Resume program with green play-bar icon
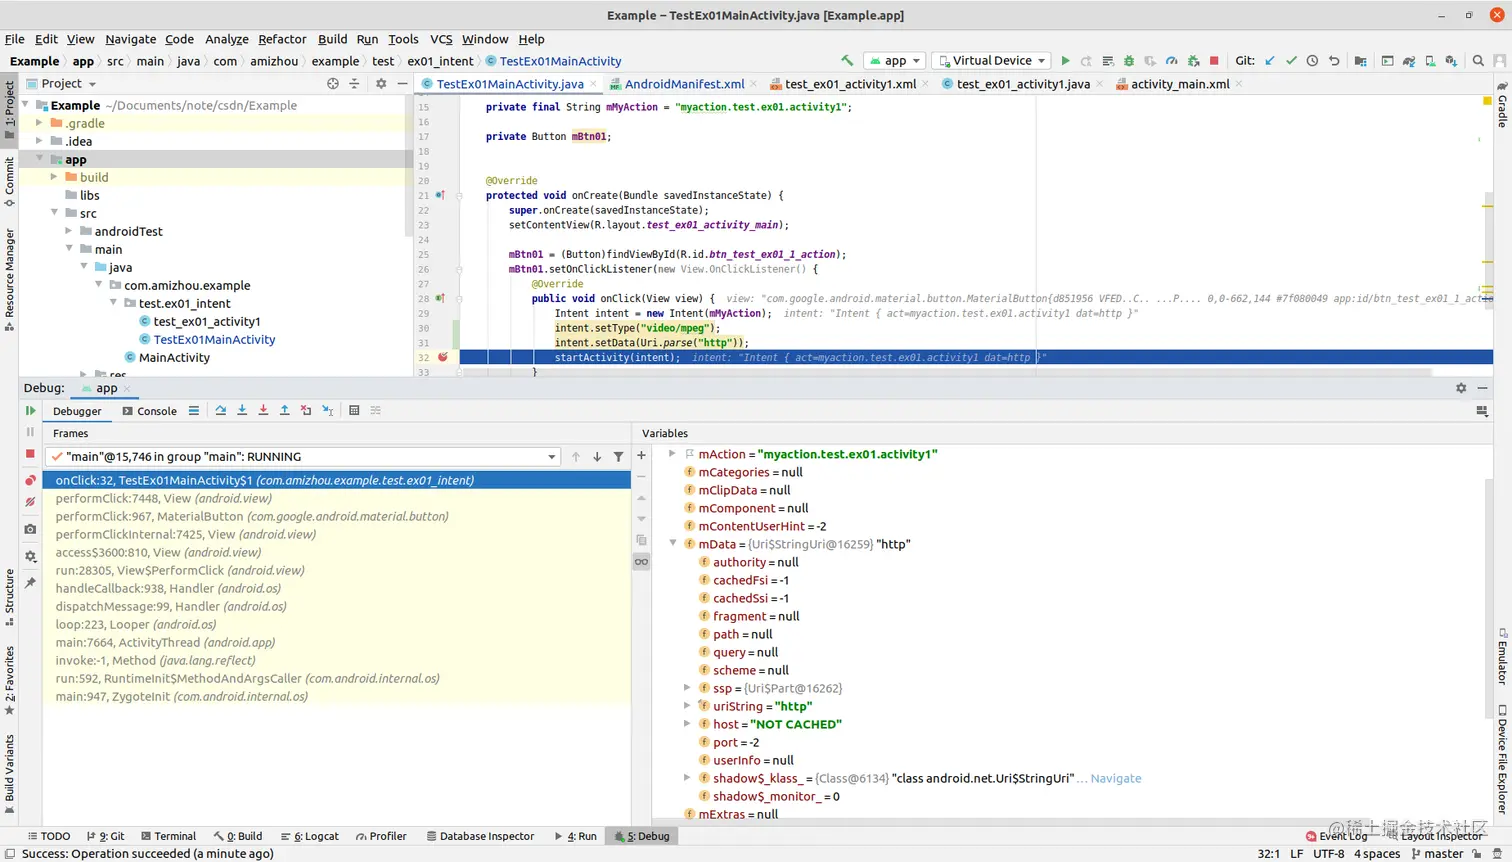The width and height of the screenshot is (1512, 862). click(30, 411)
